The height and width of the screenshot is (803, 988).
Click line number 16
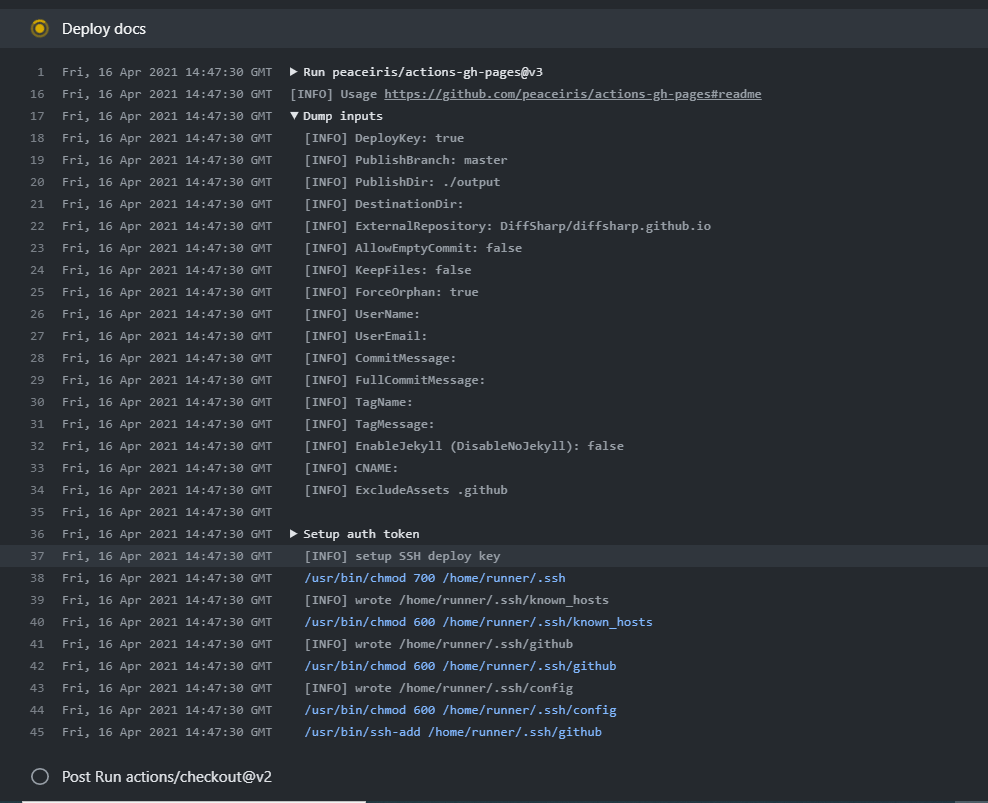[x=36, y=94]
